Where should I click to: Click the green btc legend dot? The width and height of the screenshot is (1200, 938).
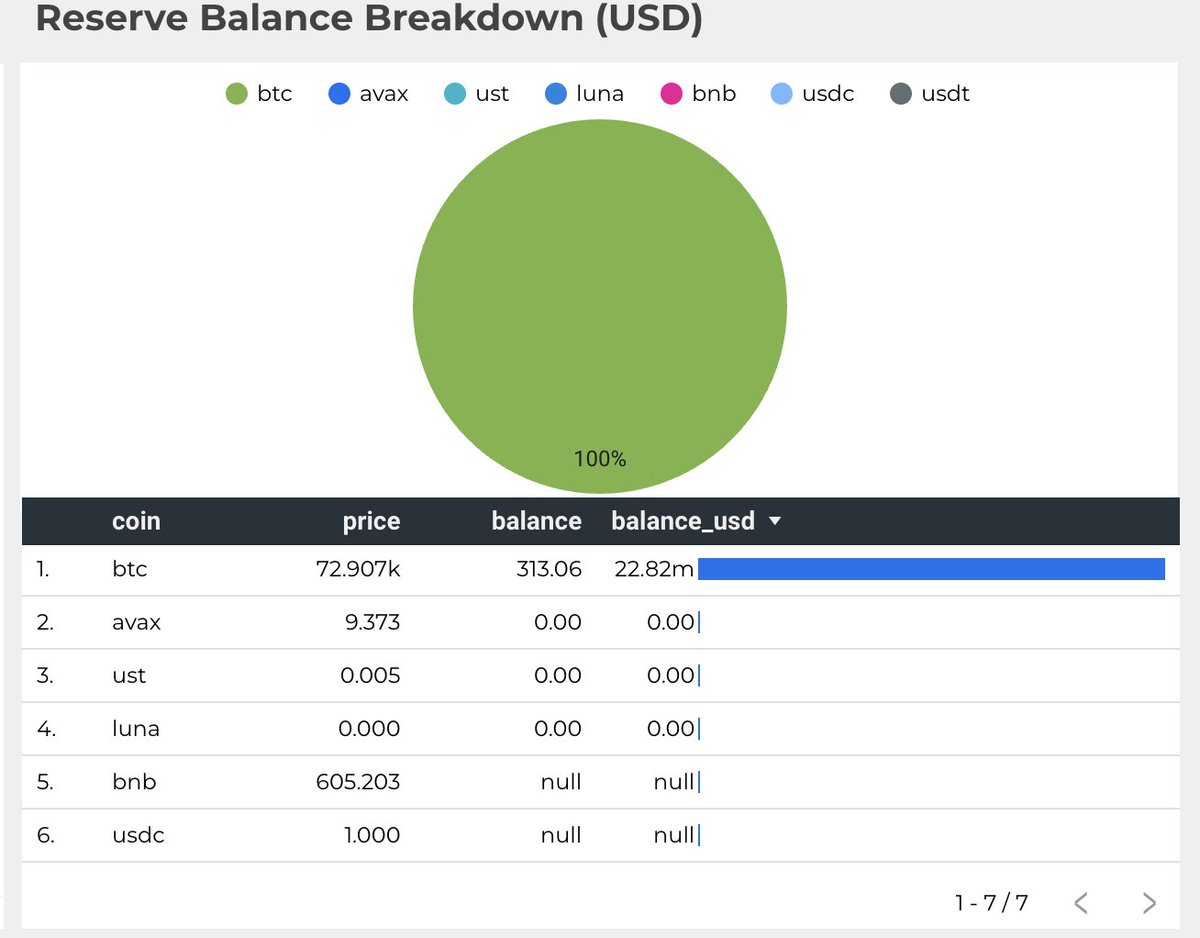pos(236,94)
